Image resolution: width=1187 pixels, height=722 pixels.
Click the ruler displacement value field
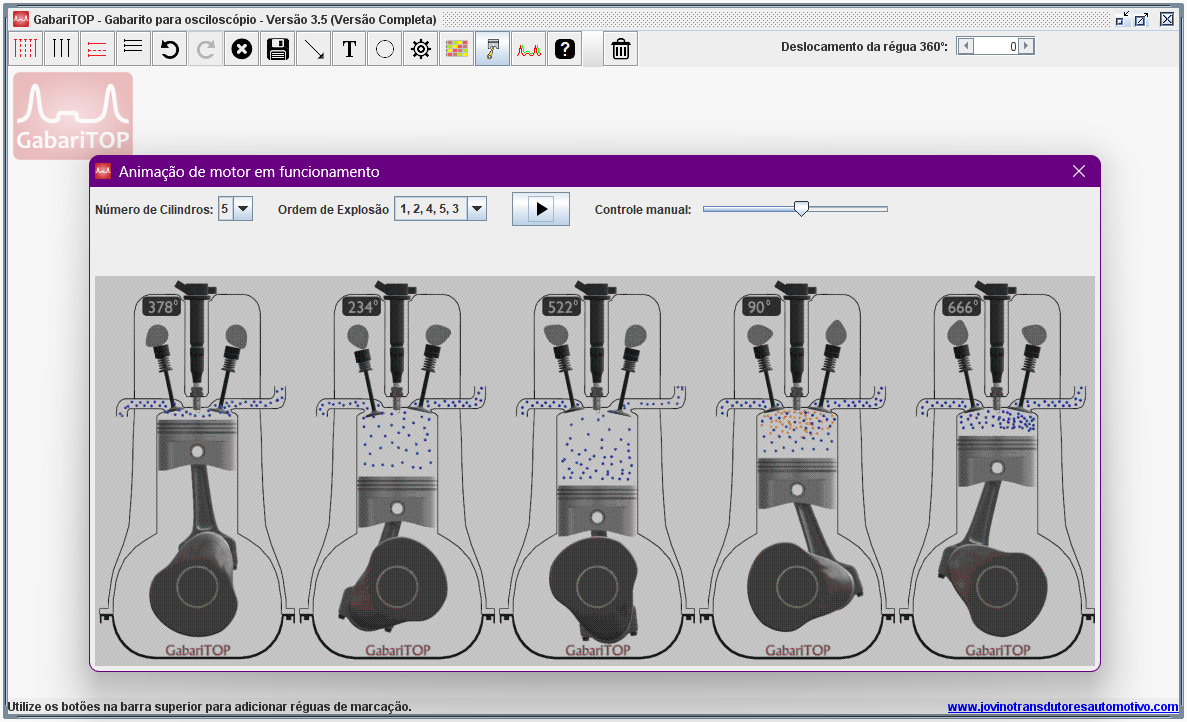[996, 46]
